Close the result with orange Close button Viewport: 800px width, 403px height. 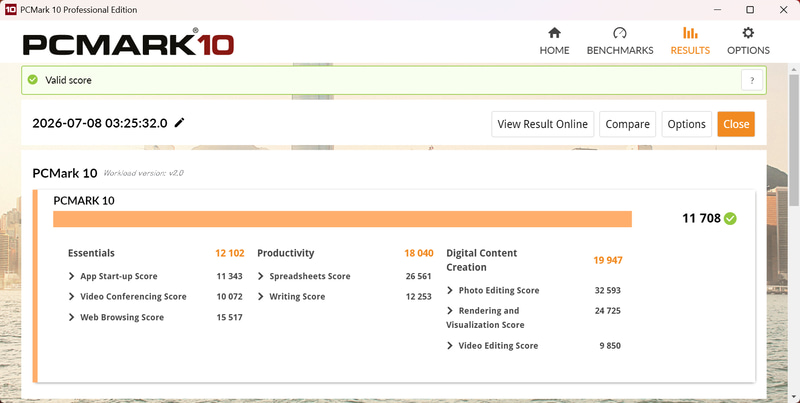pyautogui.click(x=736, y=124)
